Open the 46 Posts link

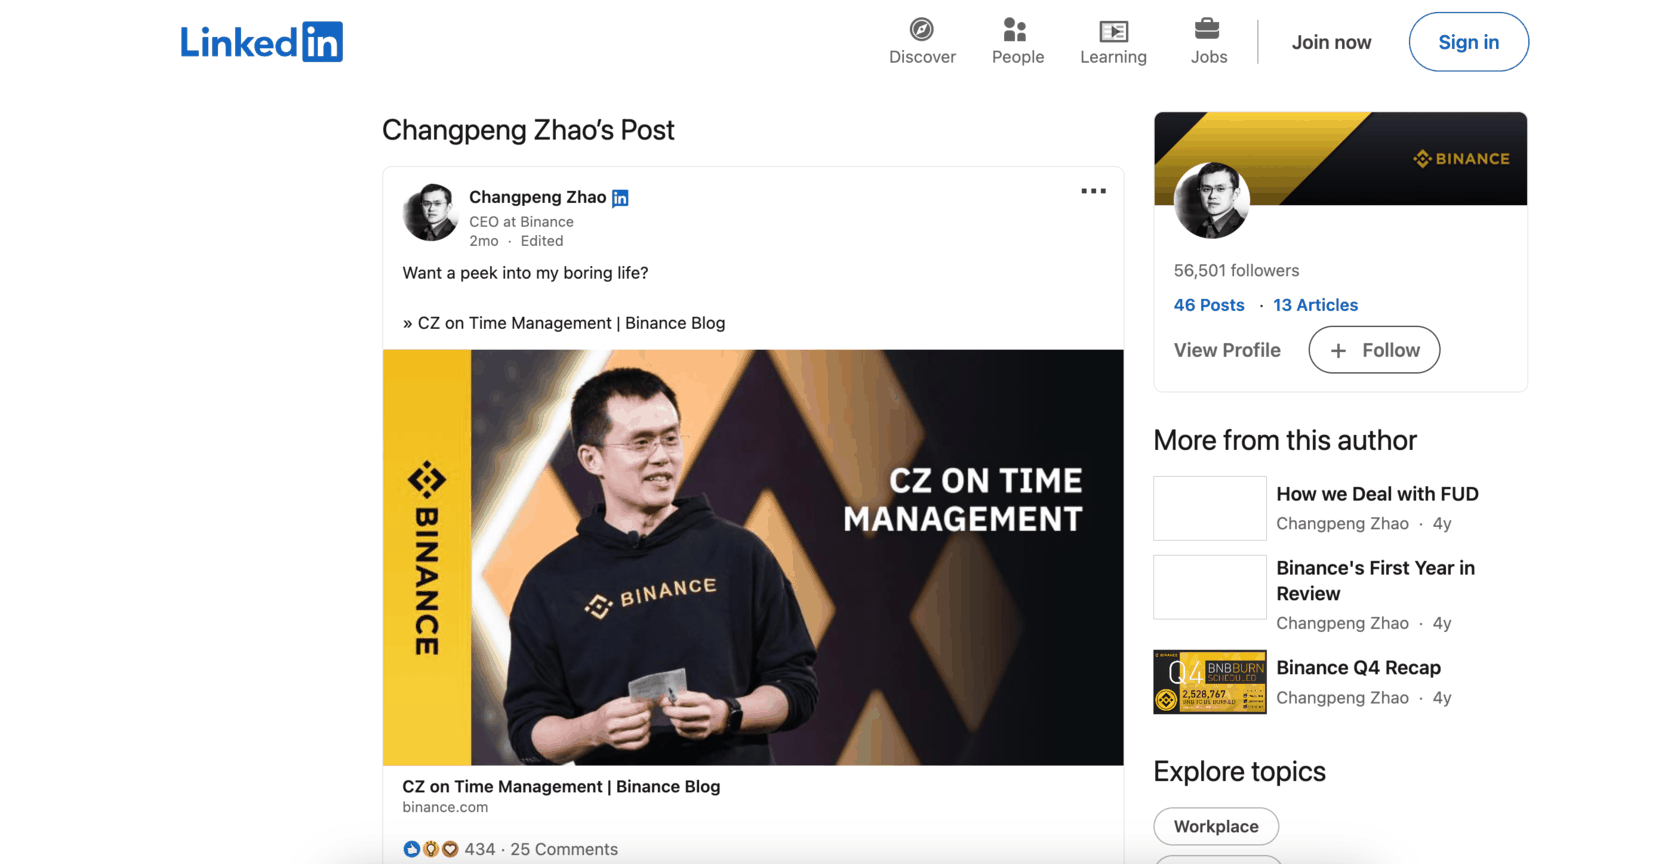[1209, 305]
